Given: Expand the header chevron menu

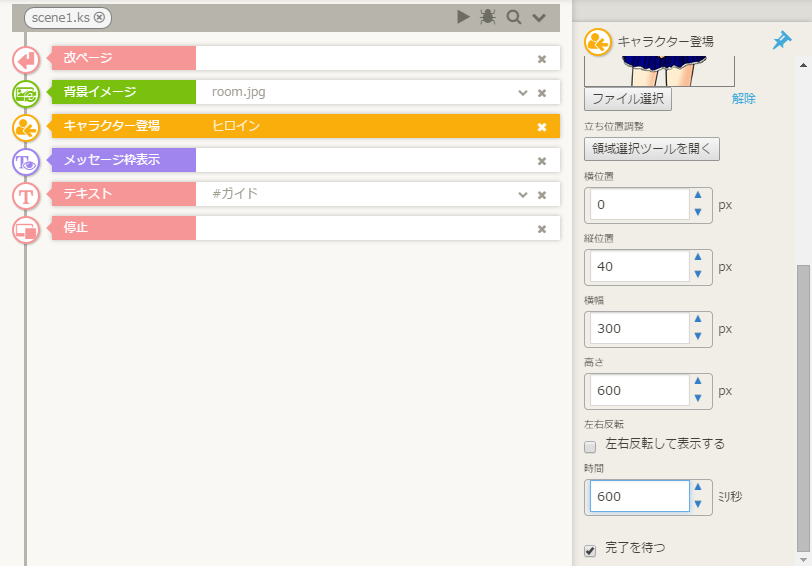Looking at the screenshot, I should coord(539,18).
